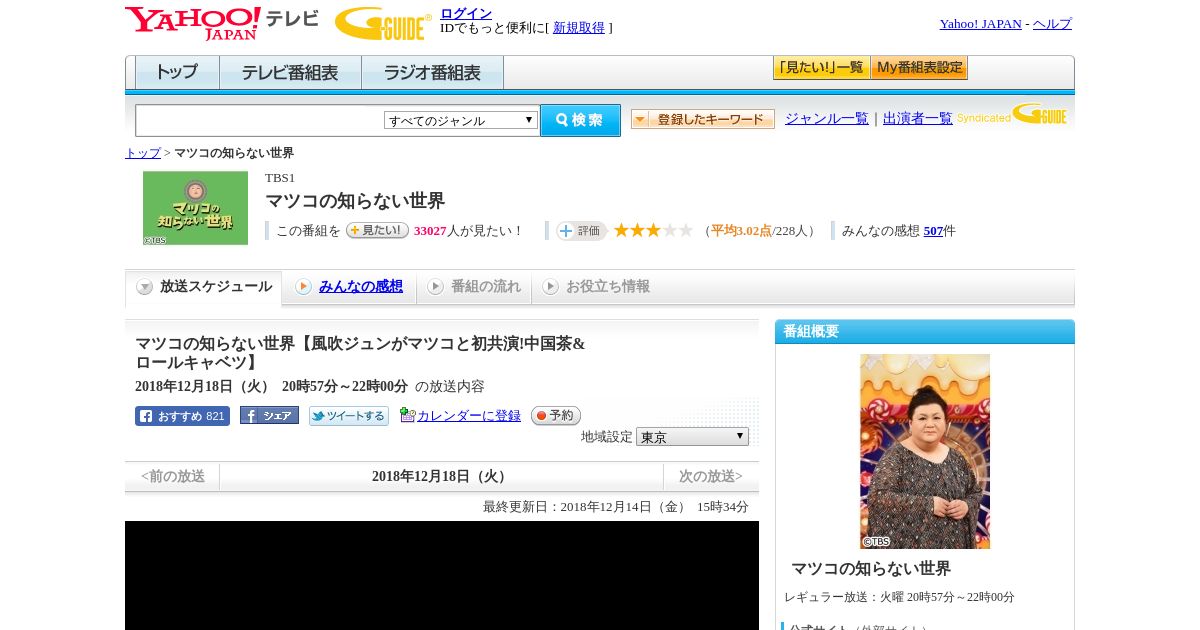Select the 最終更新日 timestamp text
The width and height of the screenshot is (1200, 630).
616,507
